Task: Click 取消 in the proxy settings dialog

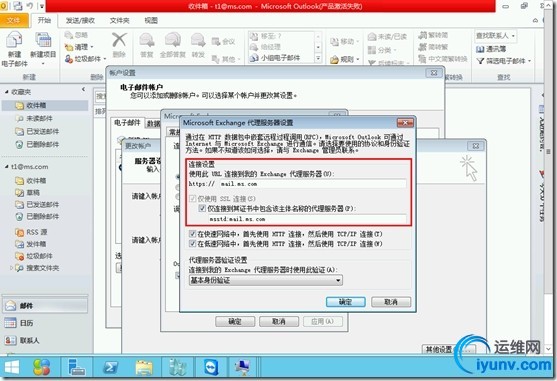Action: [391, 302]
